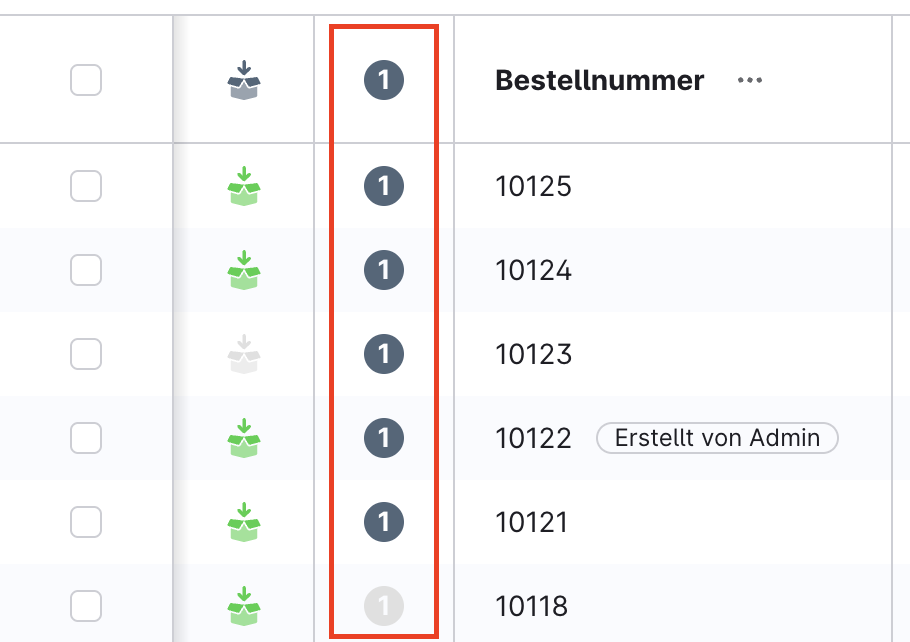
Task: Open Bestellnummer column options menu
Action: [749, 80]
